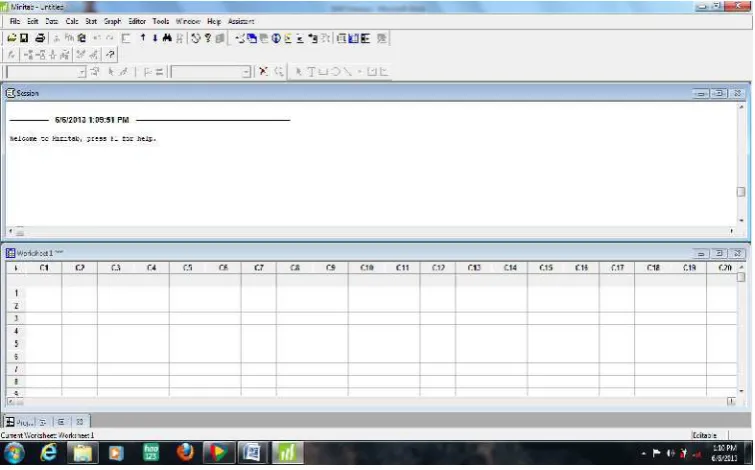
Task: Click the Help question mark icon
Action: tap(208, 38)
